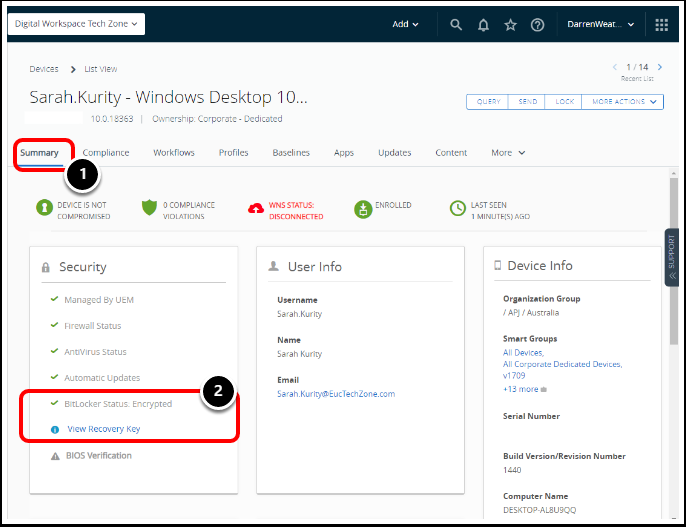Click the favorites star icon
This screenshot has width=686, height=527.
click(510, 25)
